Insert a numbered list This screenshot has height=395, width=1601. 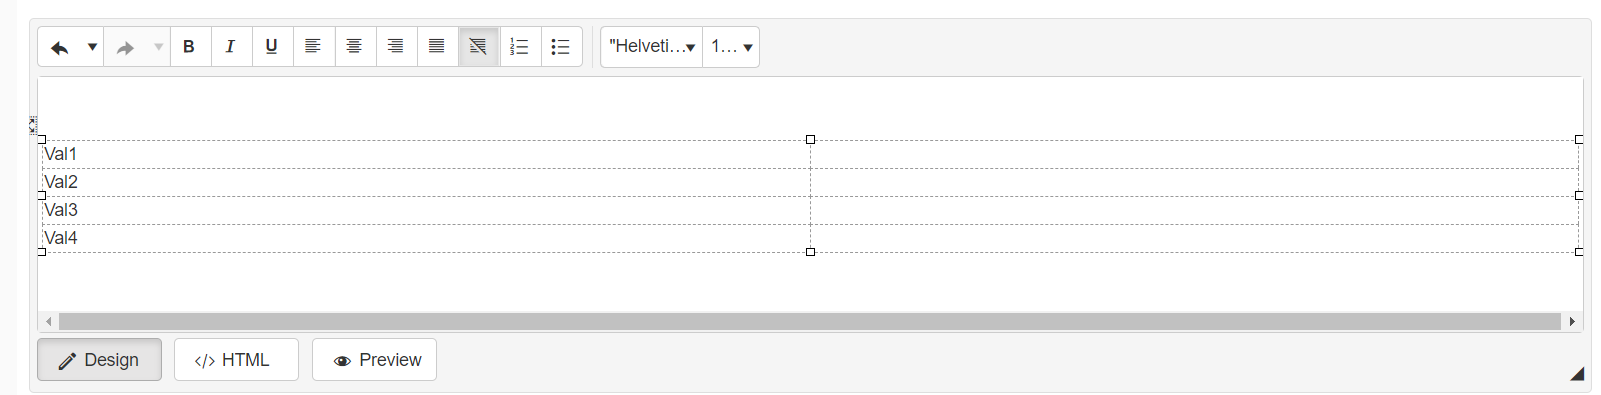tap(519, 47)
